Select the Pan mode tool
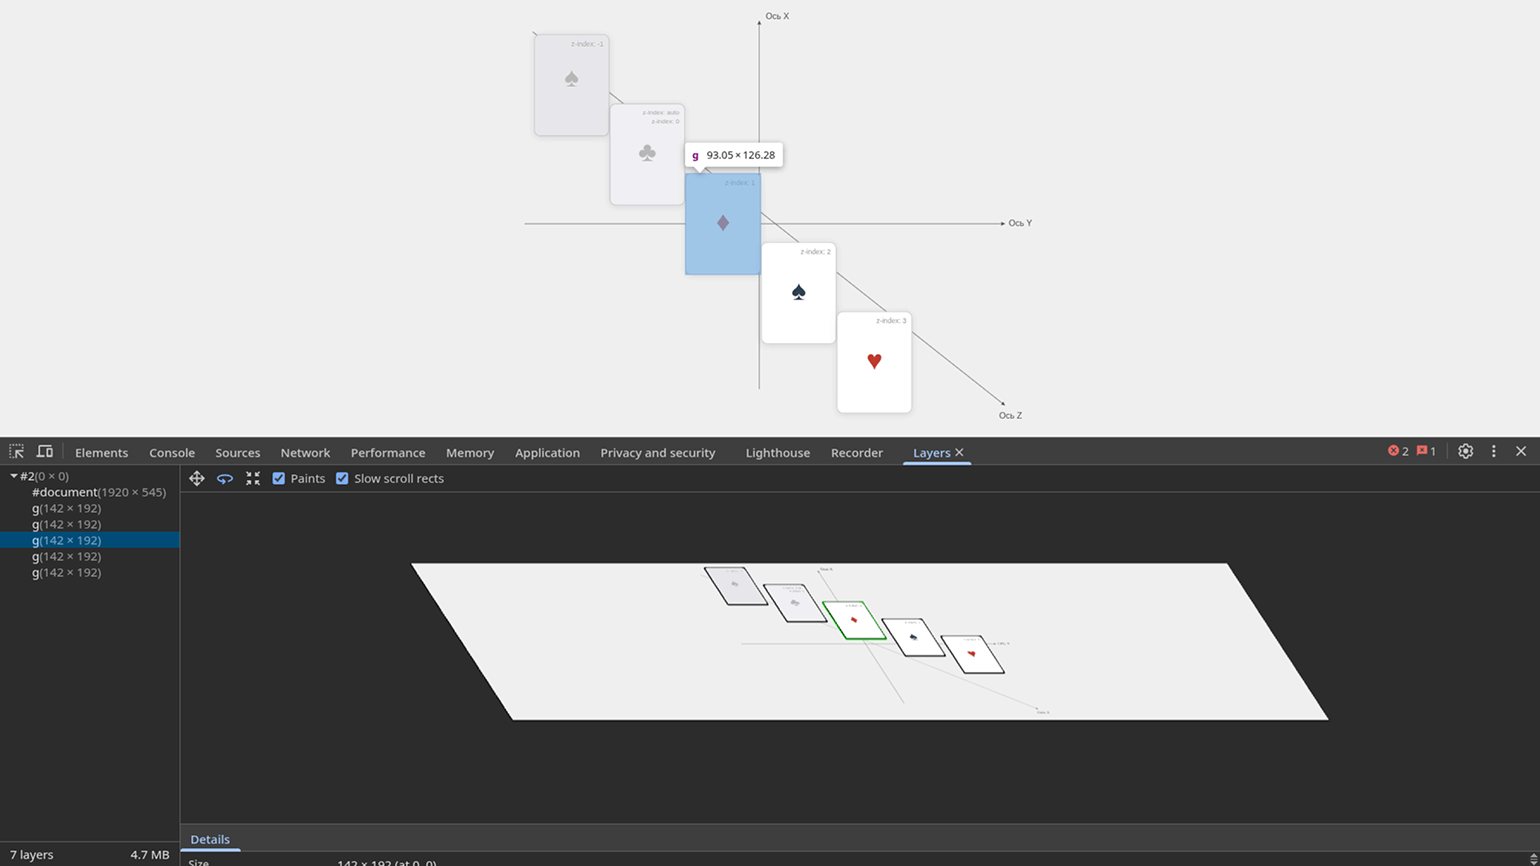The height and width of the screenshot is (866, 1540). click(197, 479)
